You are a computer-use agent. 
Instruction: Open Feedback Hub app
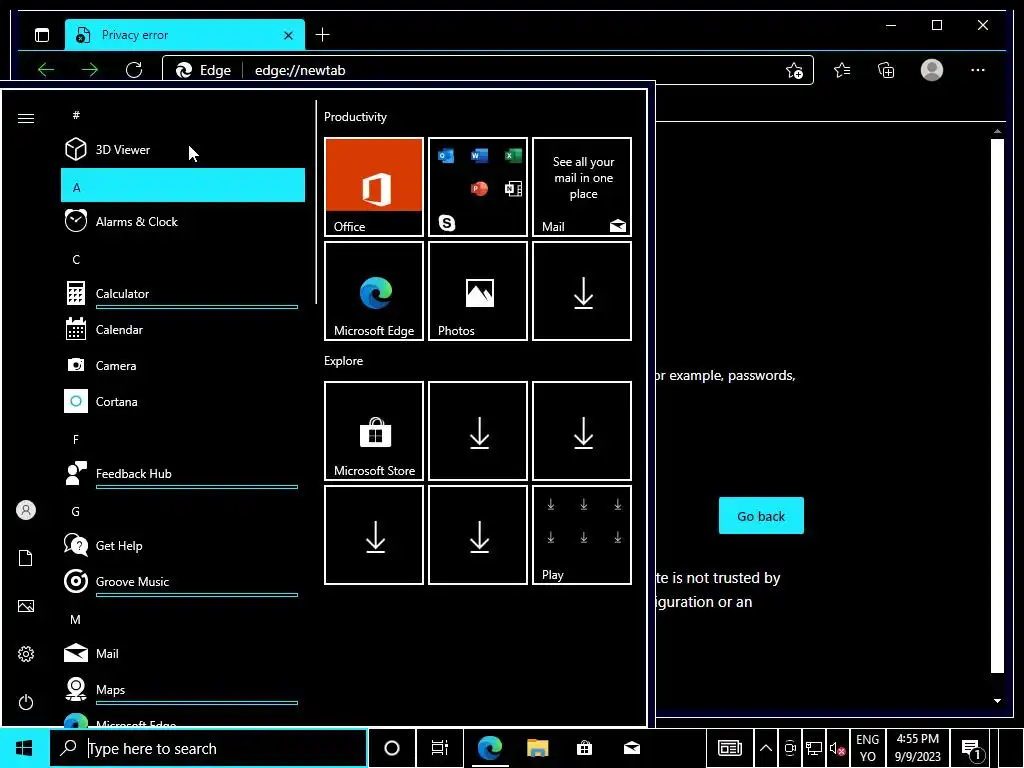pyautogui.click(x=183, y=473)
